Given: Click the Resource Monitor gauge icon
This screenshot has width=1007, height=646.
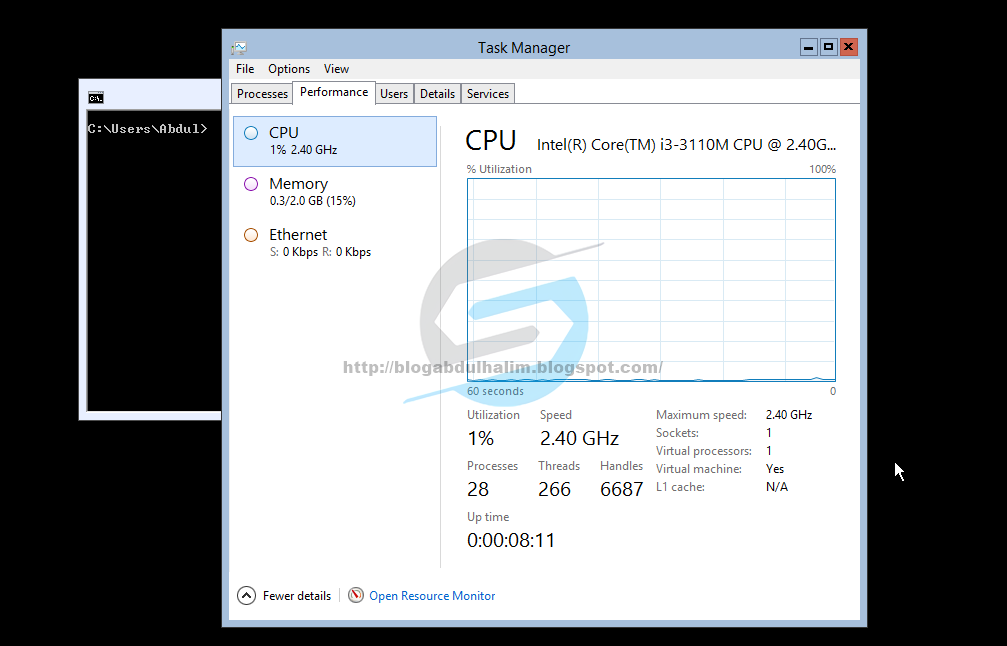Looking at the screenshot, I should point(356,595).
